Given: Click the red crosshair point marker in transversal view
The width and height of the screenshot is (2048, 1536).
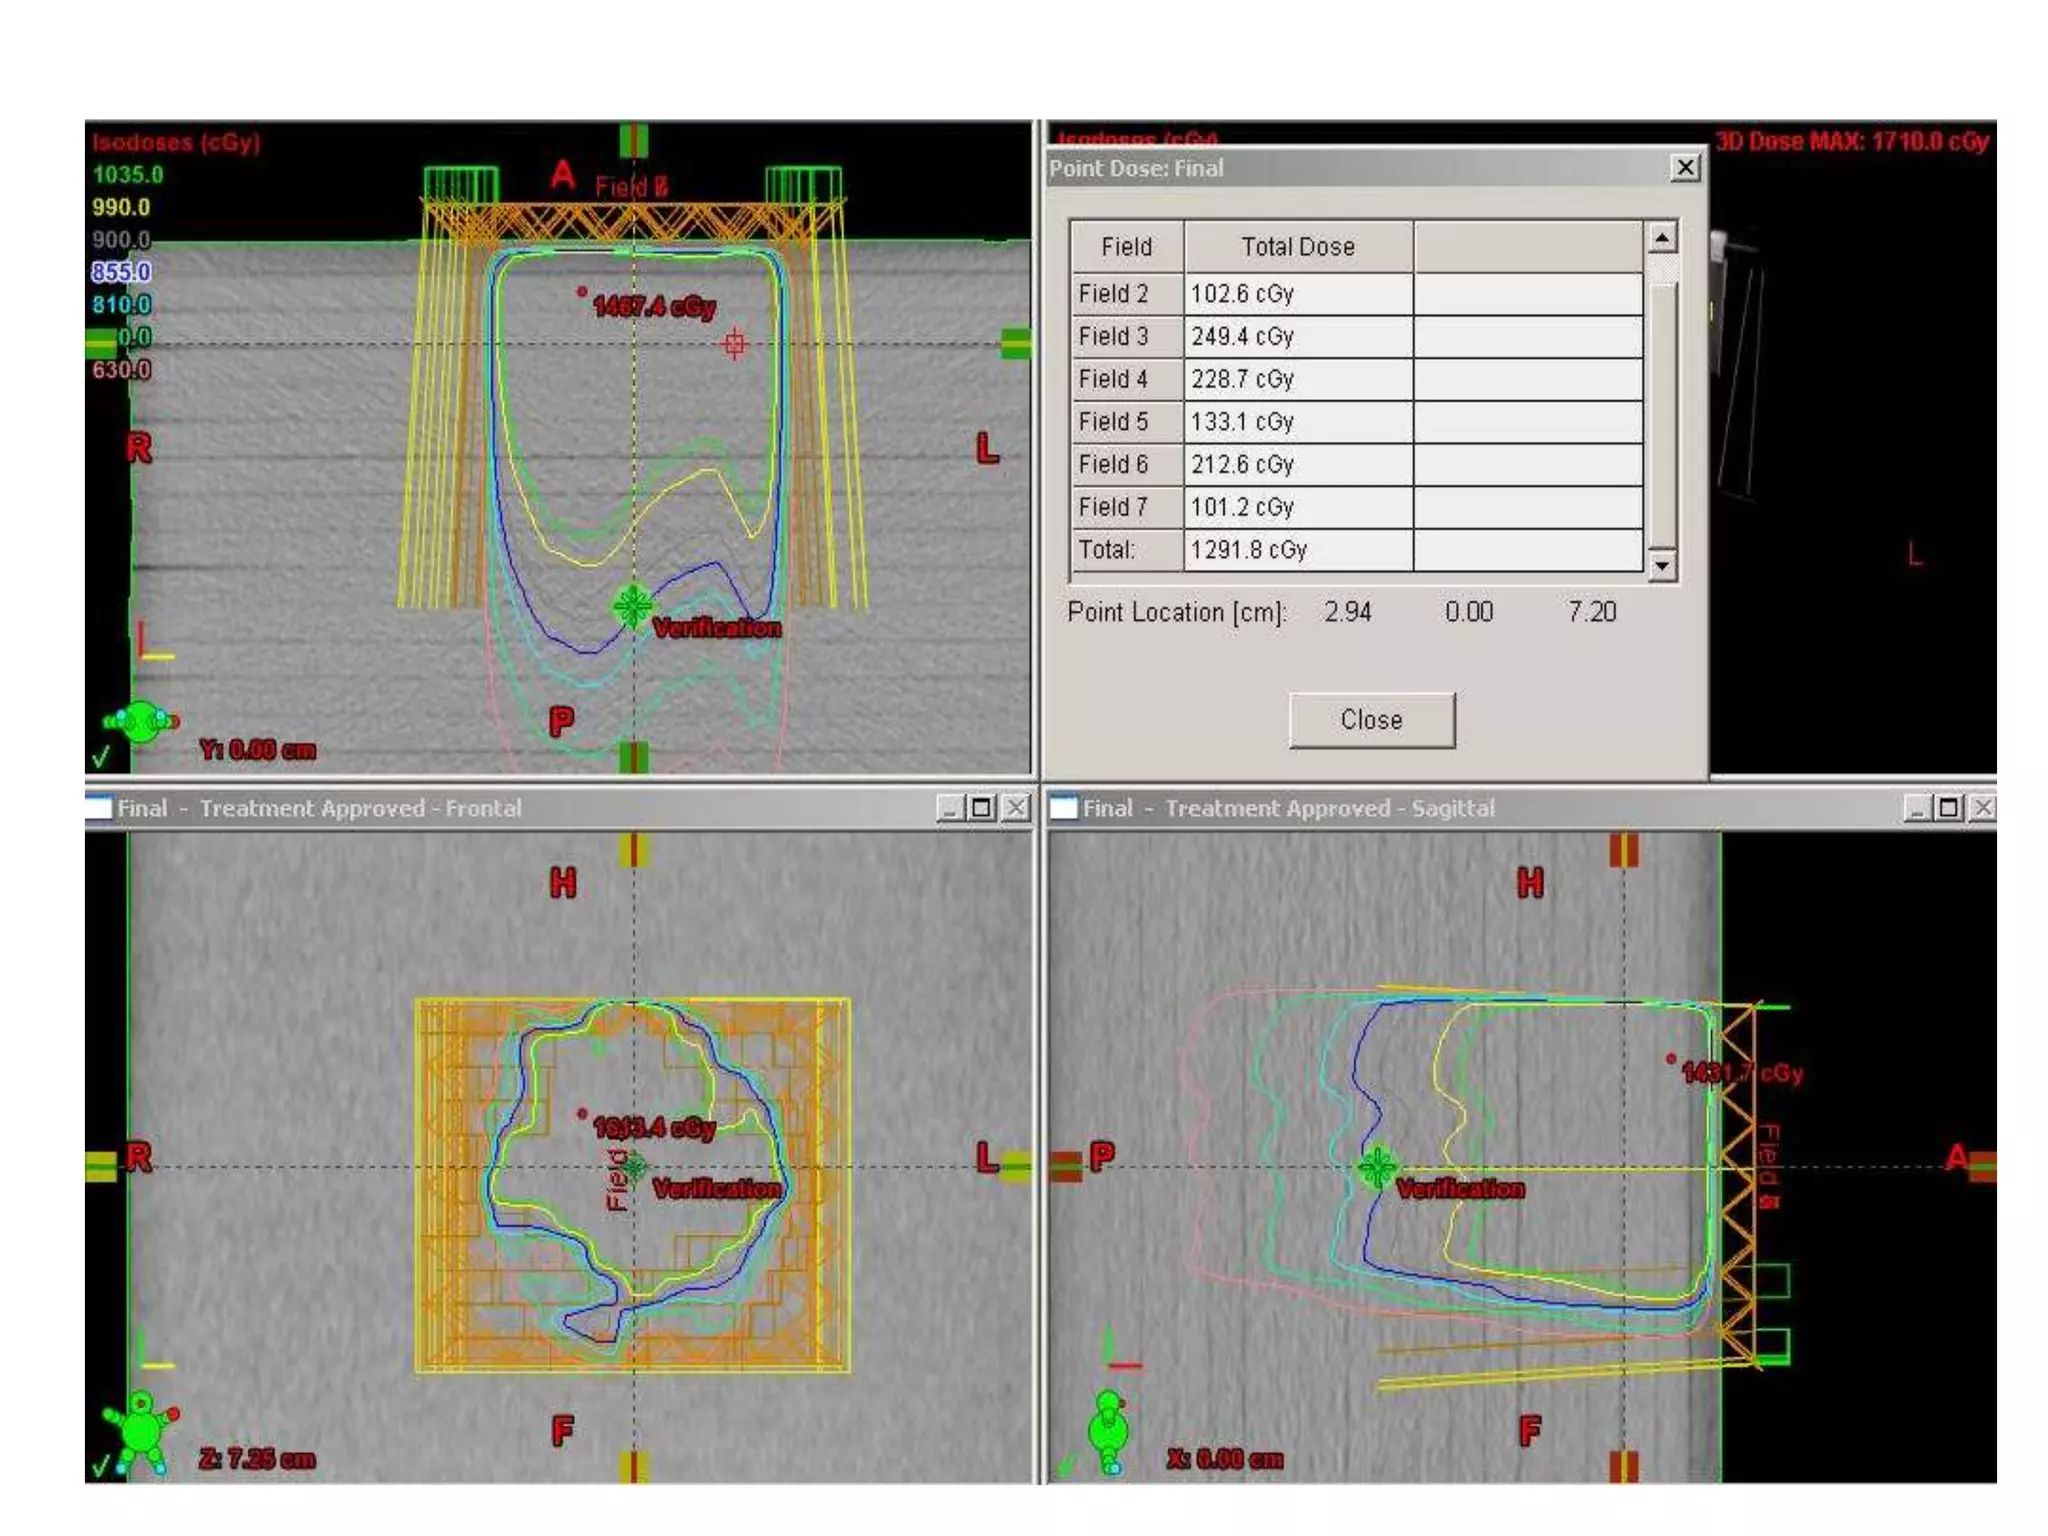Looking at the screenshot, I should [735, 344].
